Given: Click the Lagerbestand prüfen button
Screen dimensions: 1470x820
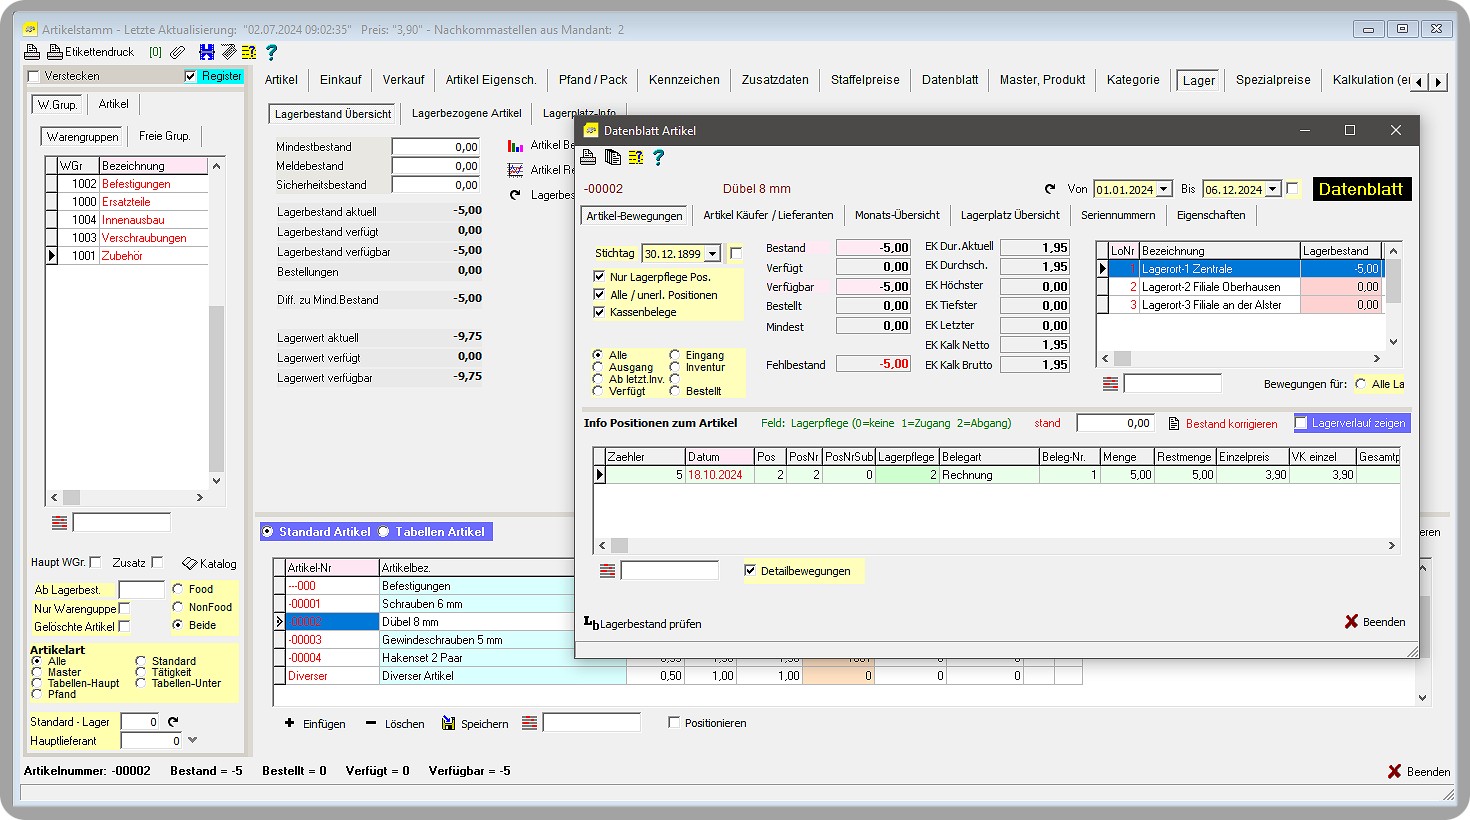Looking at the screenshot, I should click(x=642, y=623).
